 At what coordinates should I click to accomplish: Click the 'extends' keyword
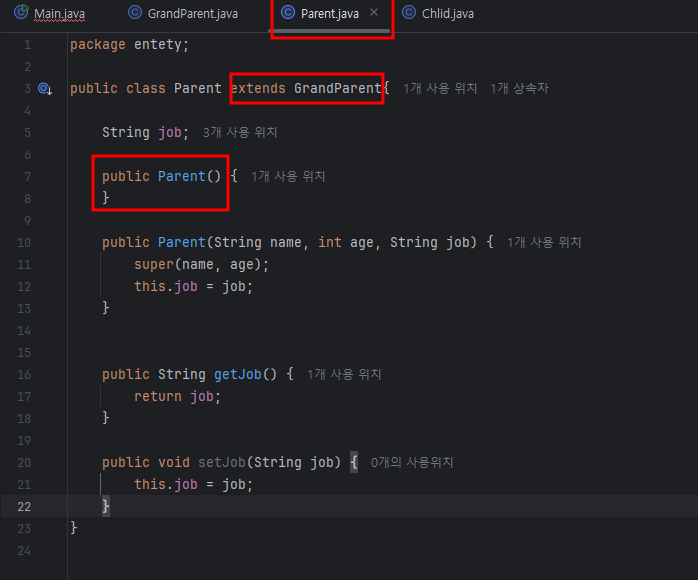click(x=258, y=89)
